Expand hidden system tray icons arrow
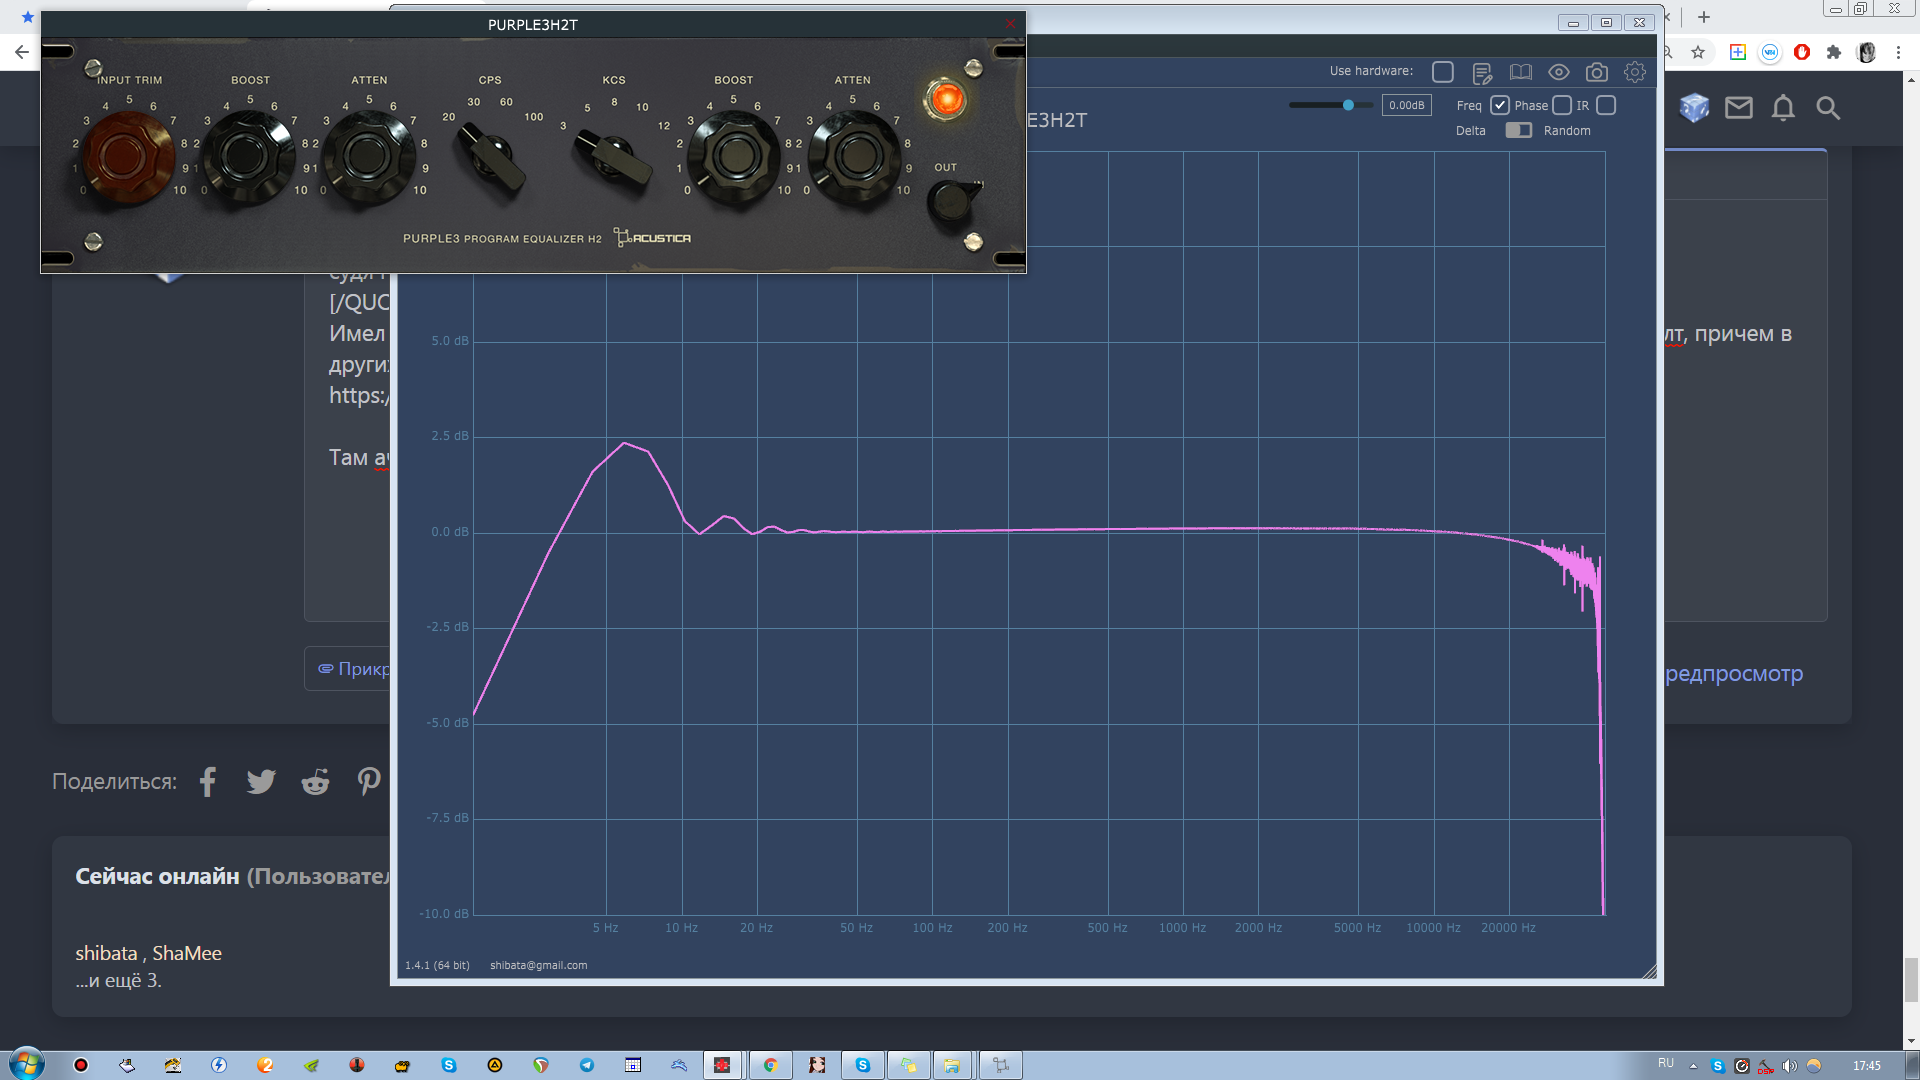The height and width of the screenshot is (1080, 1920). (x=1693, y=1066)
